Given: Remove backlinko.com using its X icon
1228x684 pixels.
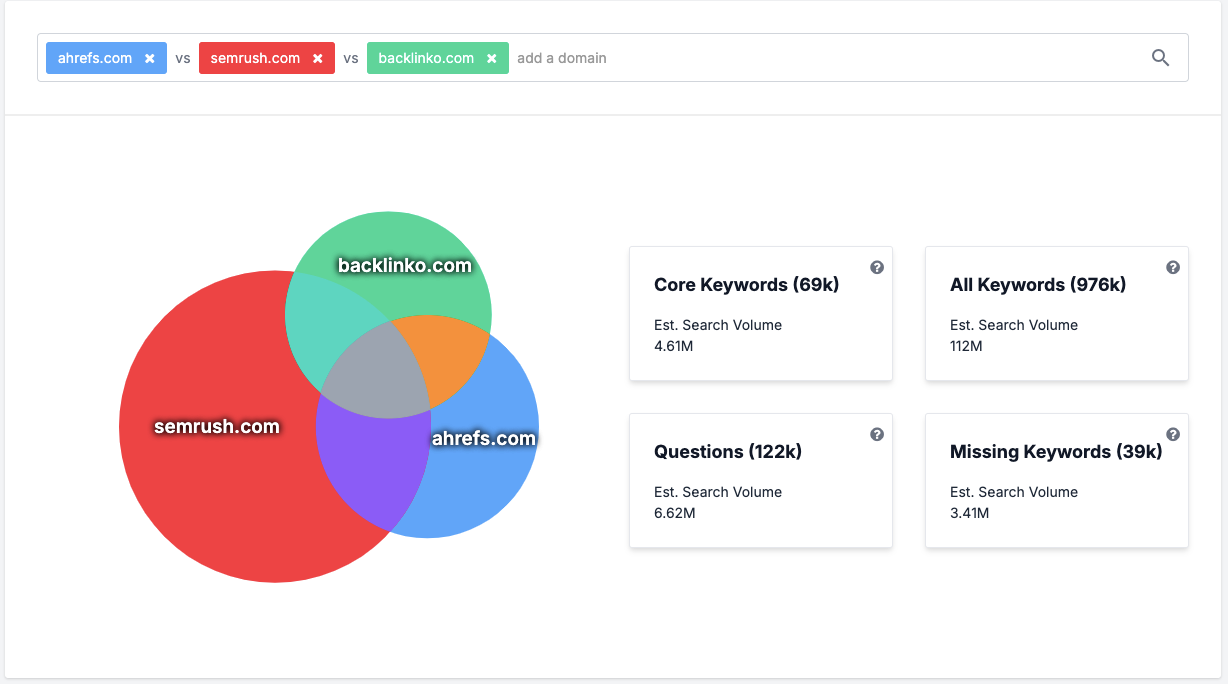Looking at the screenshot, I should [489, 57].
